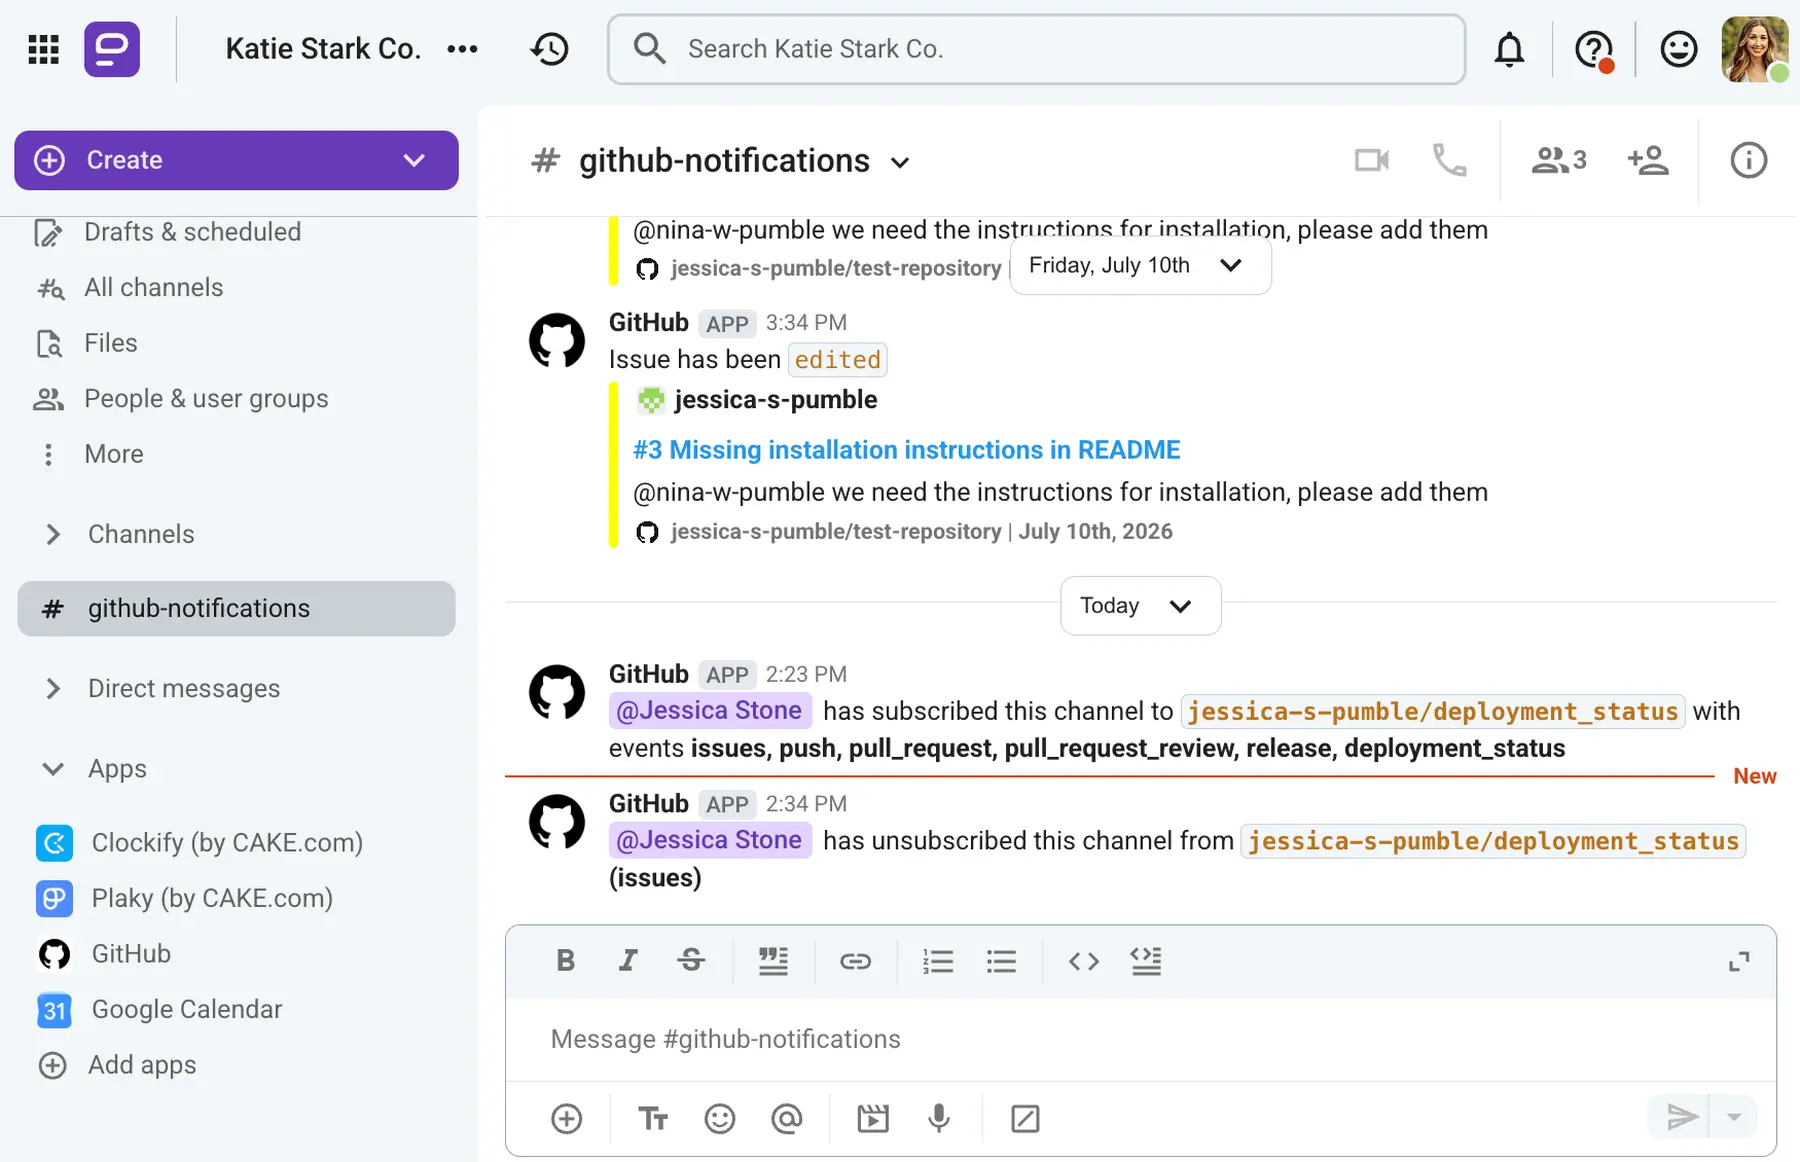
Task: Open Friday, July 10th date dropdown
Action: tap(1140, 266)
